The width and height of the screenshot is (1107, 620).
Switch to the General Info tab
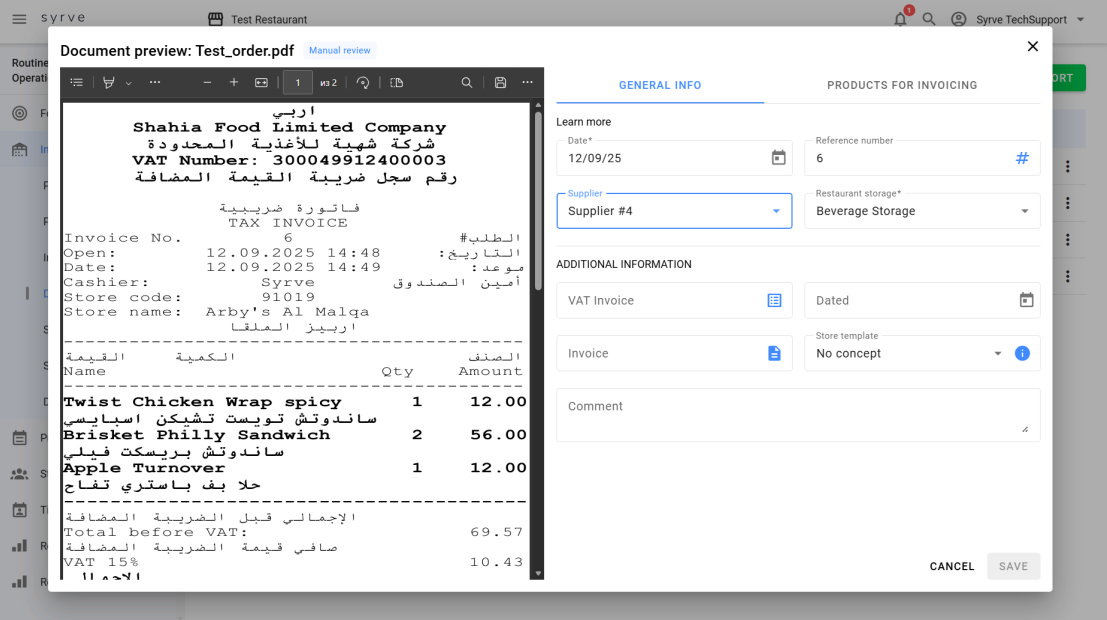[660, 85]
